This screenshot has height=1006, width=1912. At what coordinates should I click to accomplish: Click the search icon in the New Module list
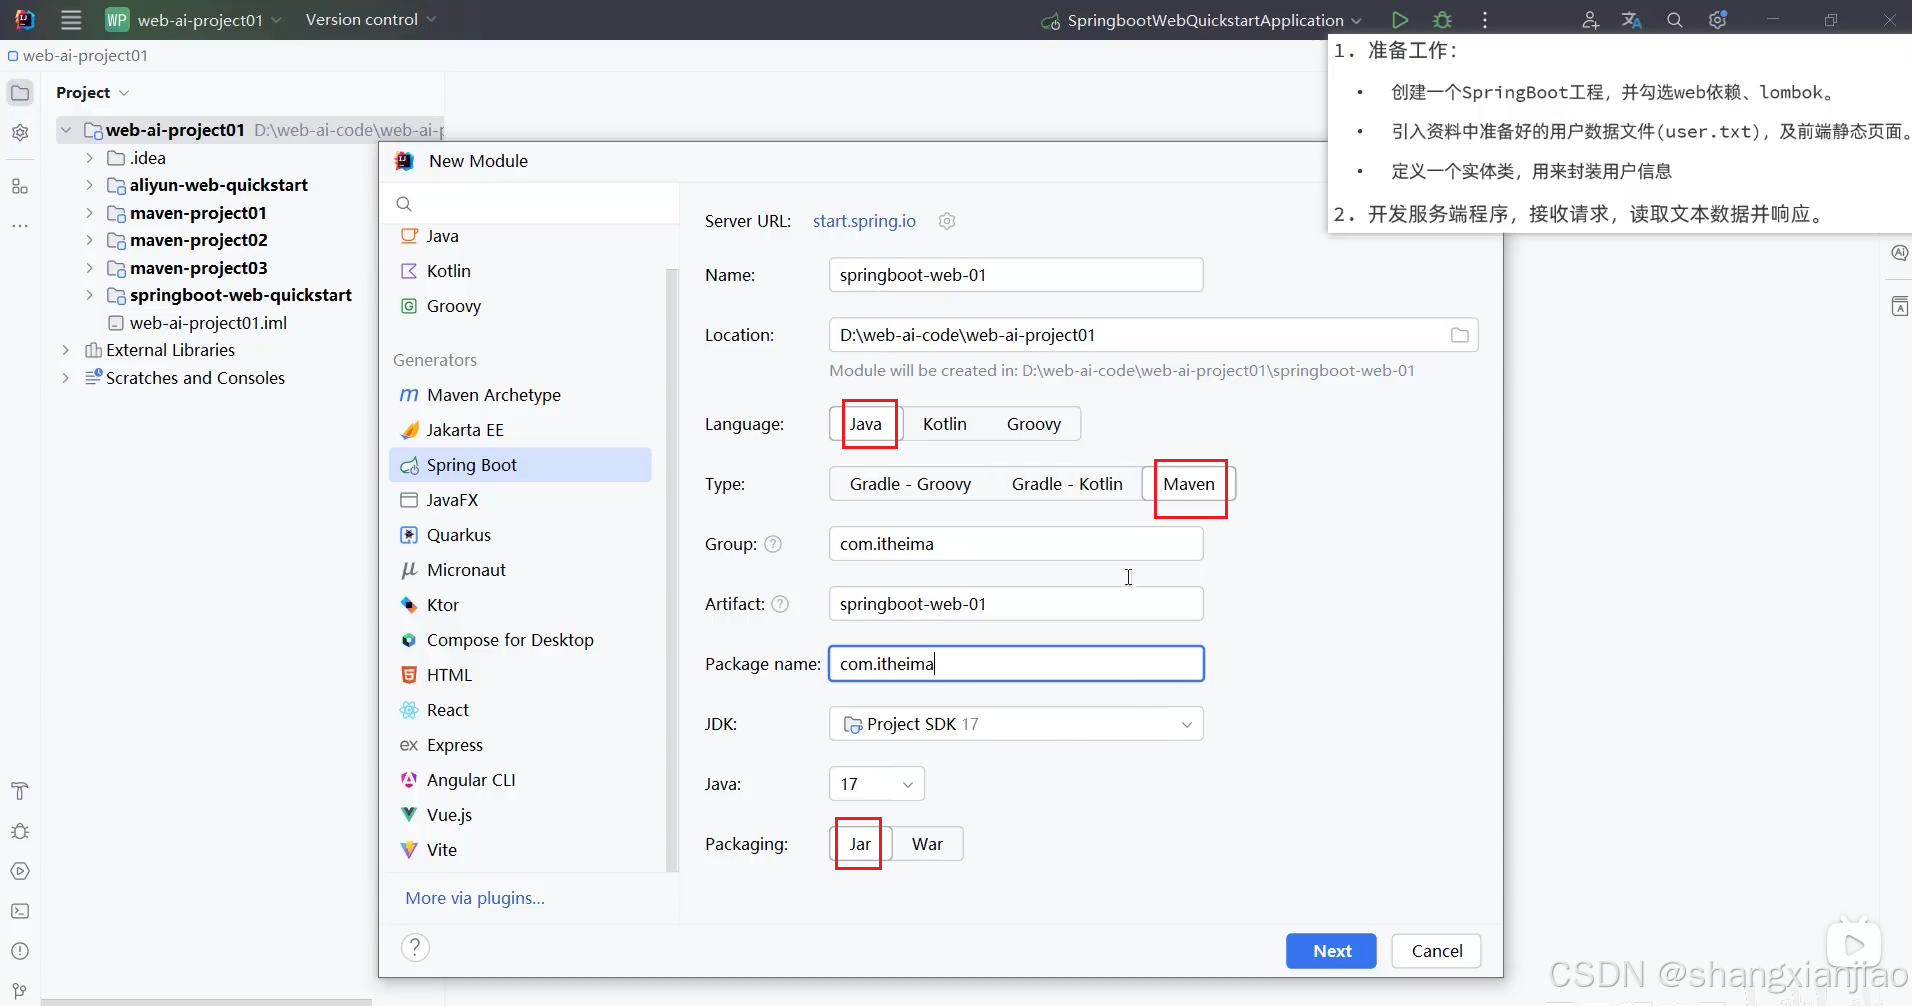click(x=404, y=204)
